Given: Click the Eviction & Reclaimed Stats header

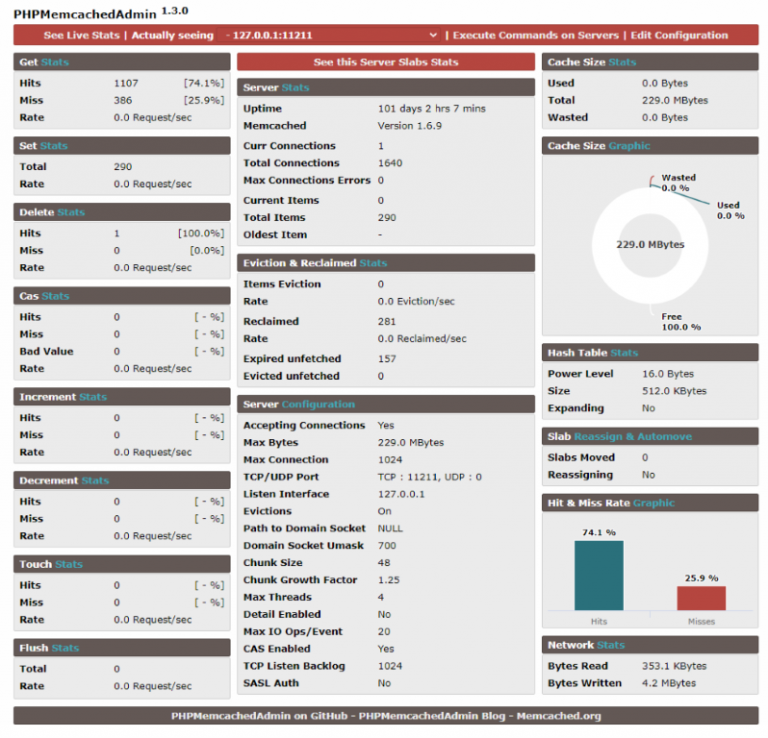Looking at the screenshot, I should pos(386,263).
